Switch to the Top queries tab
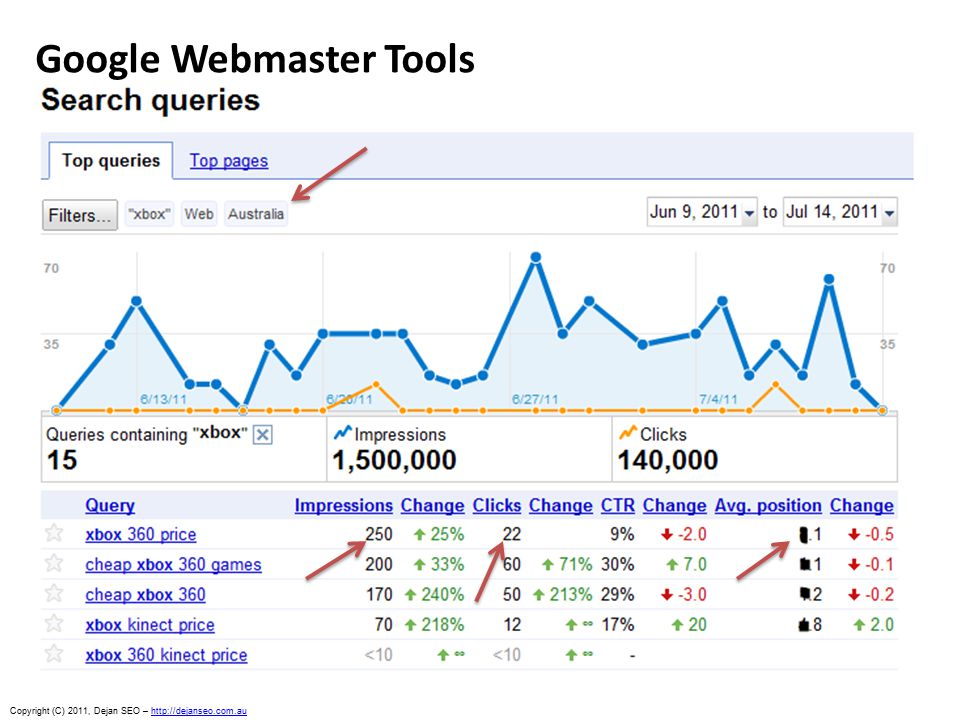Viewport: 960px width, 720px height. (111, 160)
